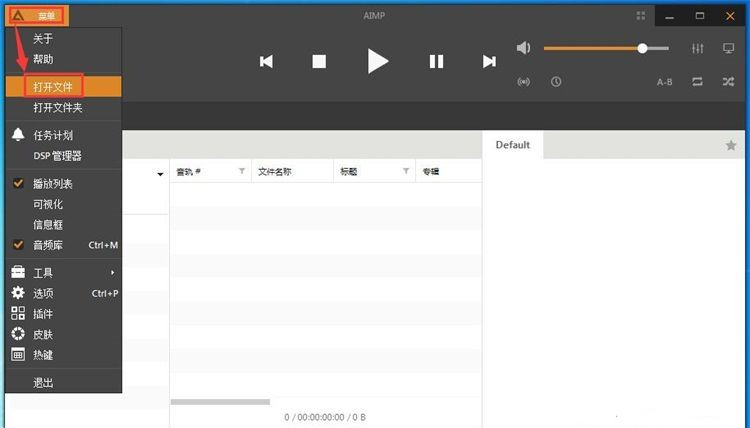Choose 打开文件 in the menu
This screenshot has height=428, width=750.
pos(64,87)
